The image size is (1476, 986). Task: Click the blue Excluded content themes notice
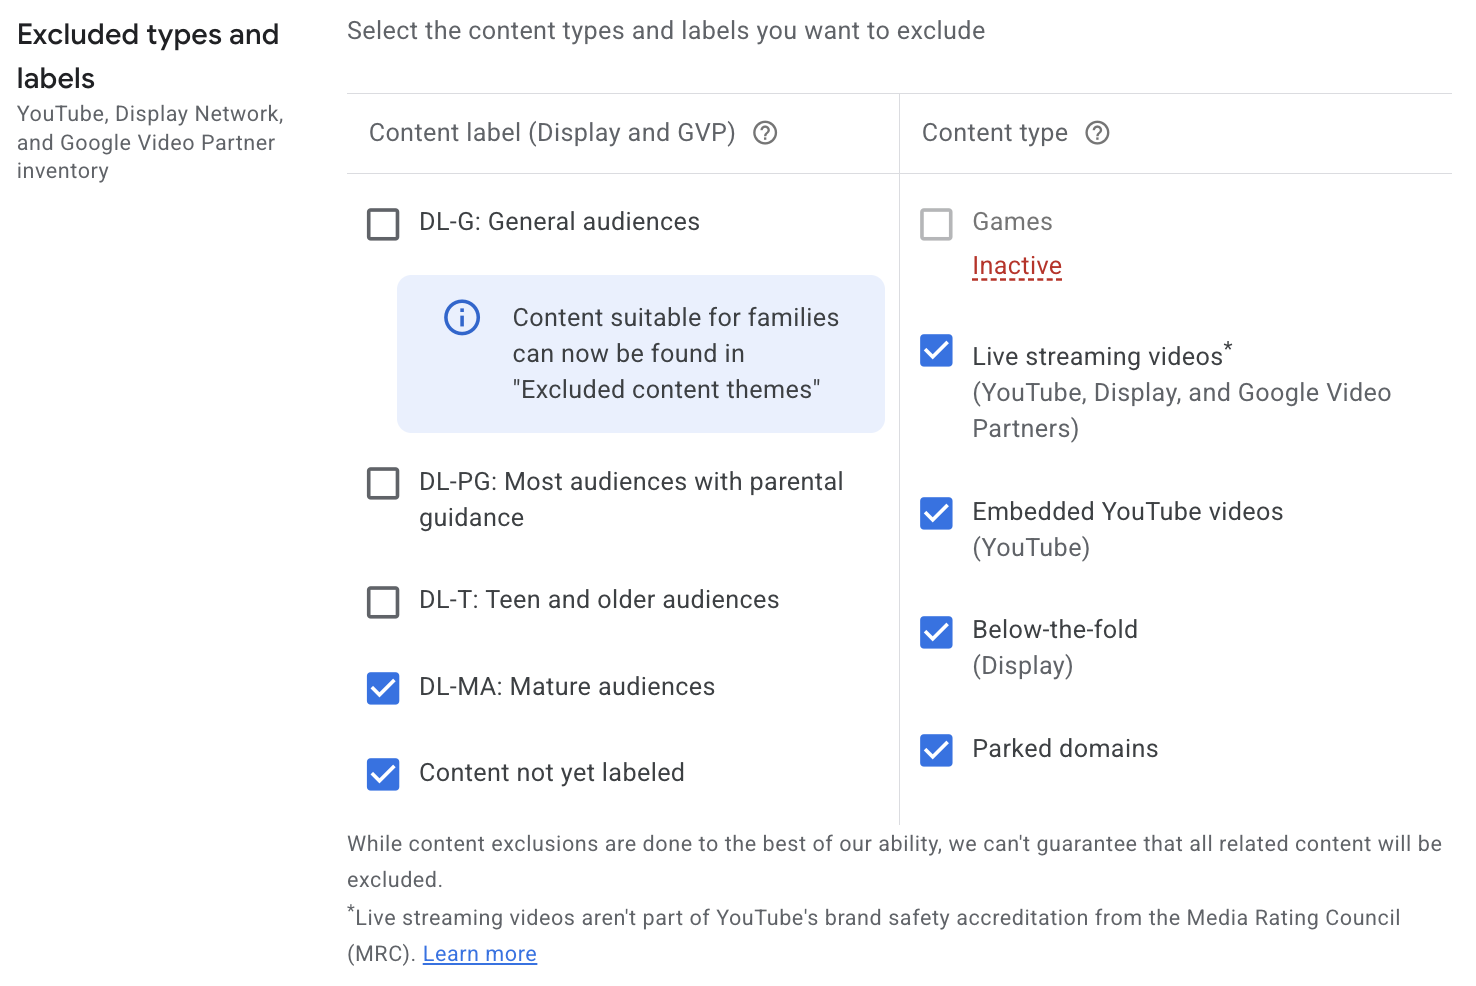(640, 353)
